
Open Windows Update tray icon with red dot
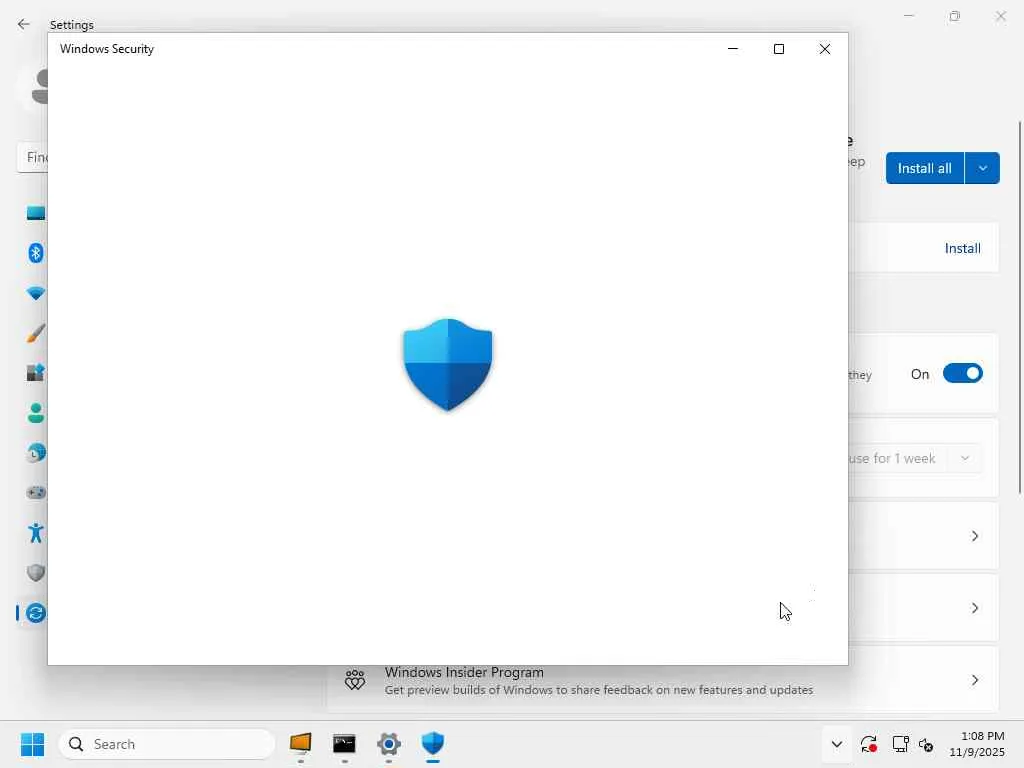click(x=869, y=744)
